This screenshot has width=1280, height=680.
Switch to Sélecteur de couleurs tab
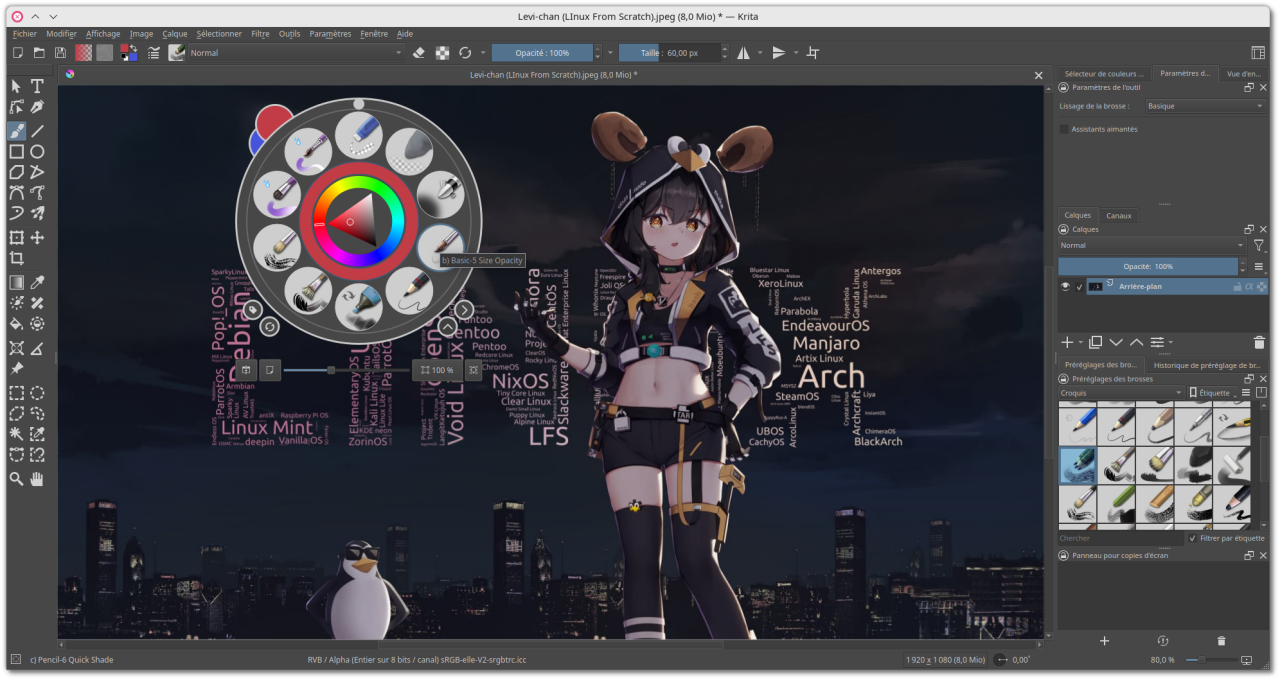[1104, 73]
